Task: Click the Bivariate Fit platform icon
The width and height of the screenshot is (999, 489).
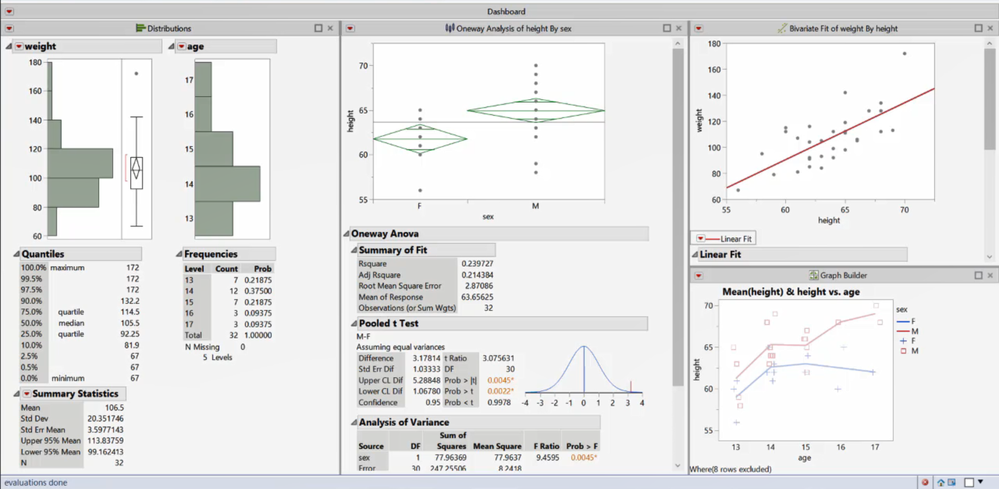Action: tap(782, 28)
